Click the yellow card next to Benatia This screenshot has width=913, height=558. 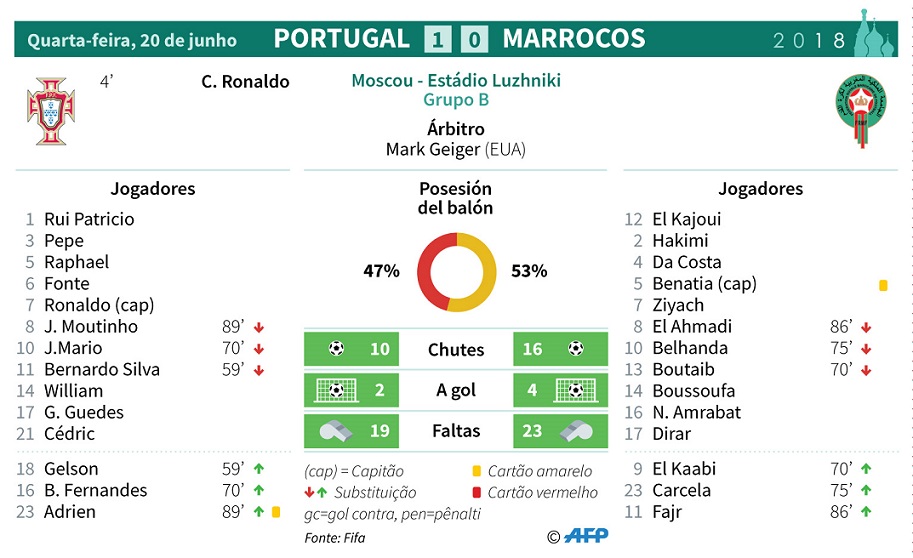click(883, 285)
